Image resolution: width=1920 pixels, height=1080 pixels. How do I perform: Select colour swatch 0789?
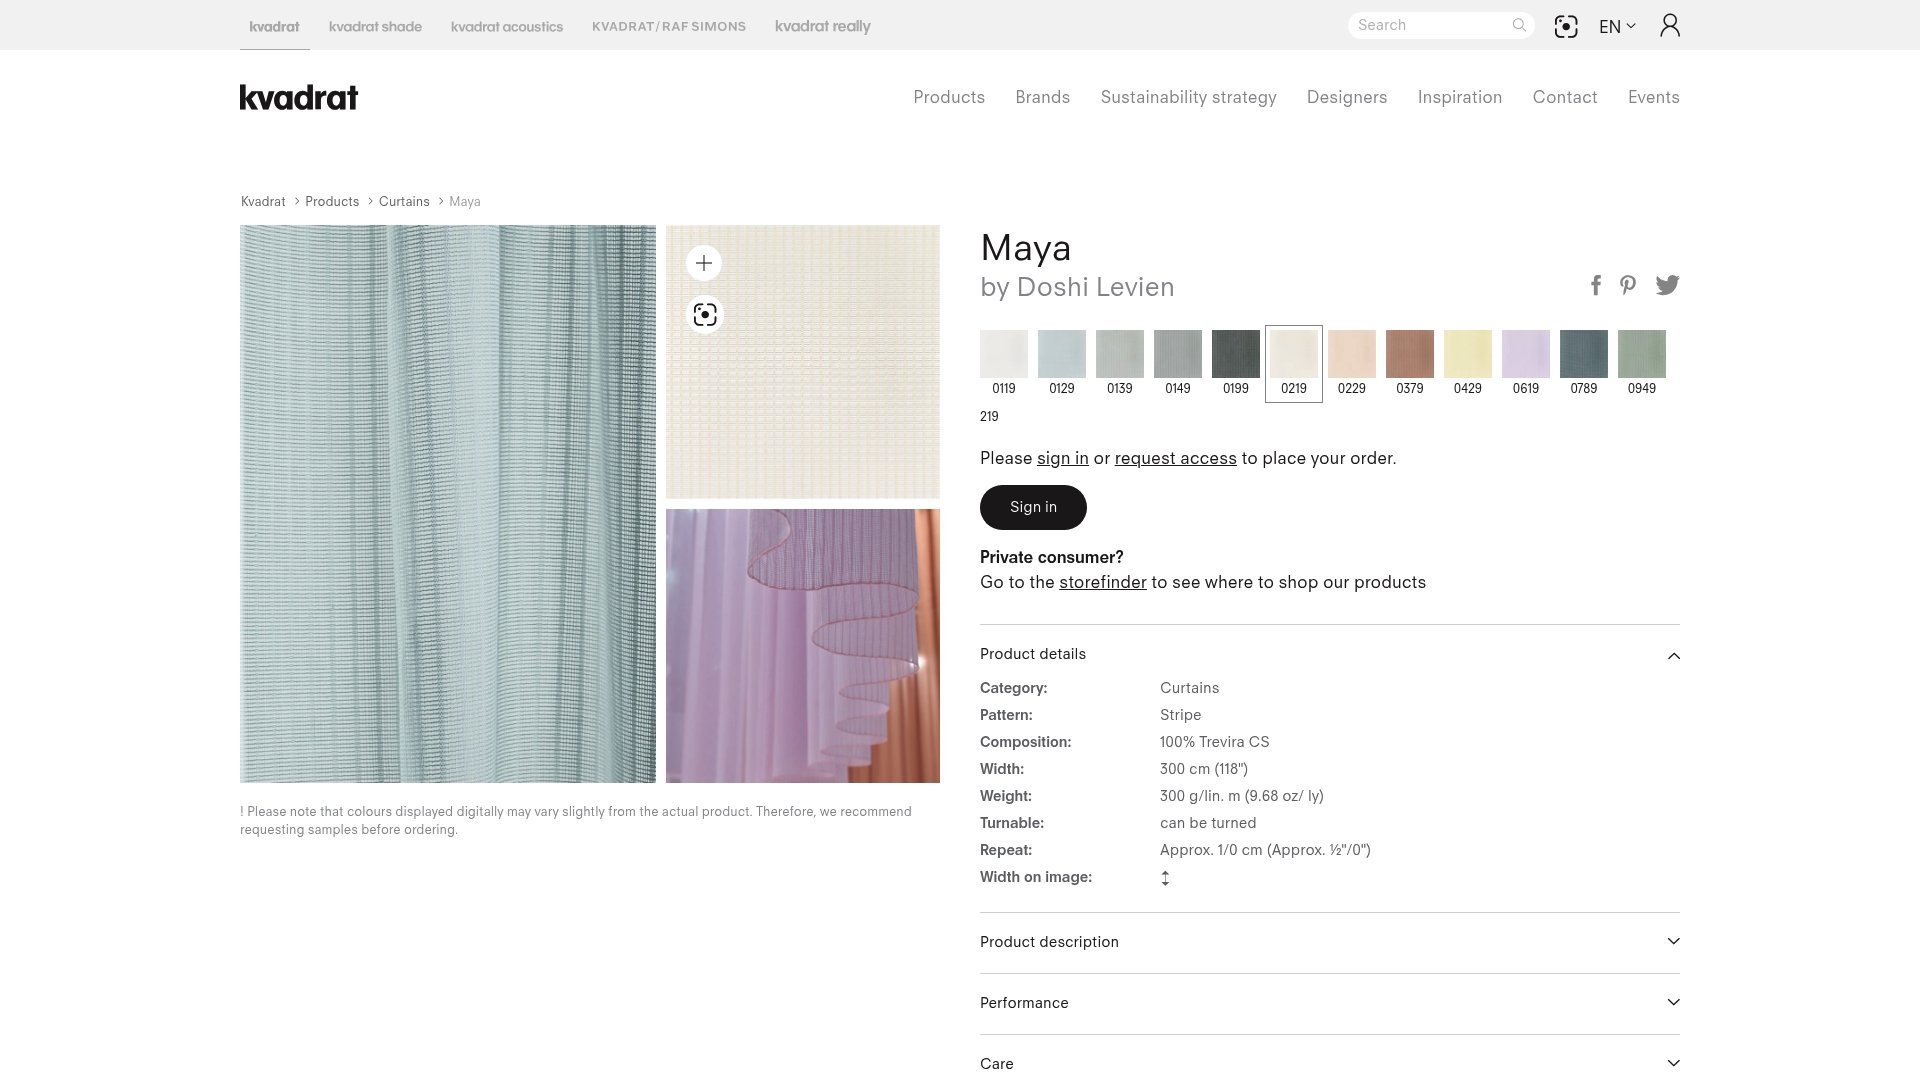click(x=1584, y=354)
